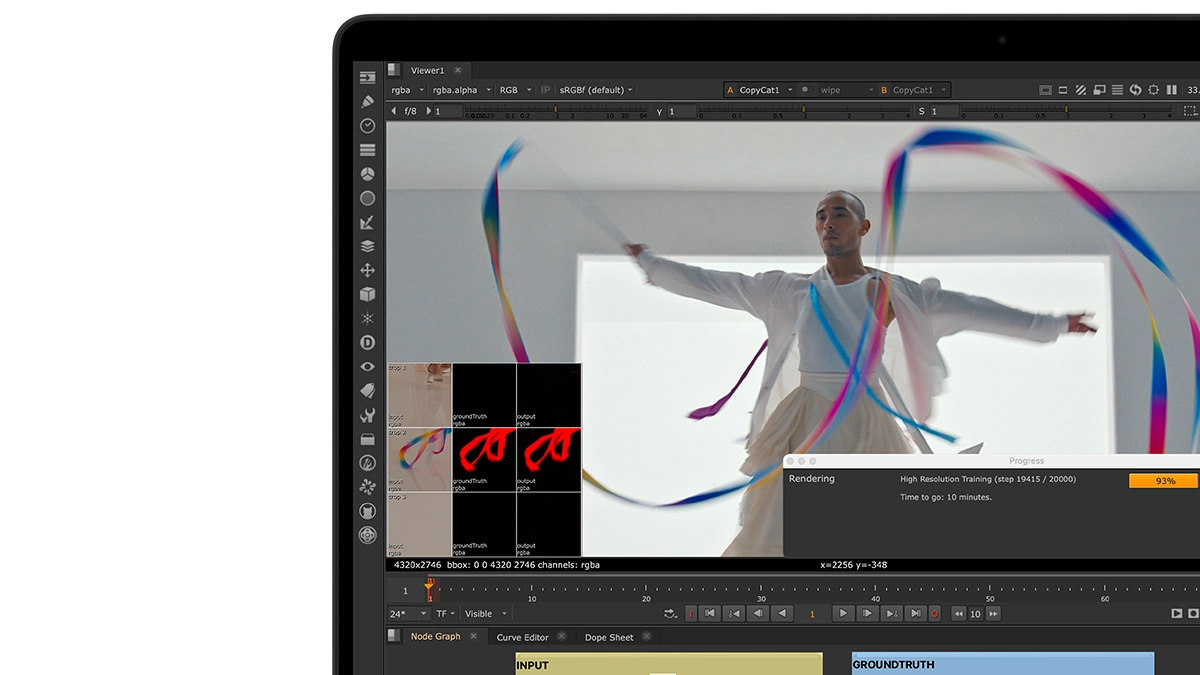Switch to the Dope Sheet tab
This screenshot has width=1200, height=675.
[609, 637]
